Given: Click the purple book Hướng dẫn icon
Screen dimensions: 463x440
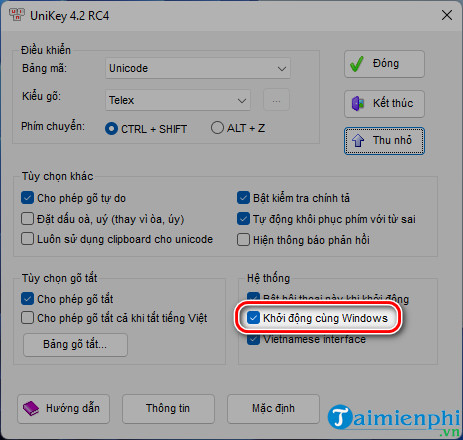Looking at the screenshot, I should click(31, 408).
